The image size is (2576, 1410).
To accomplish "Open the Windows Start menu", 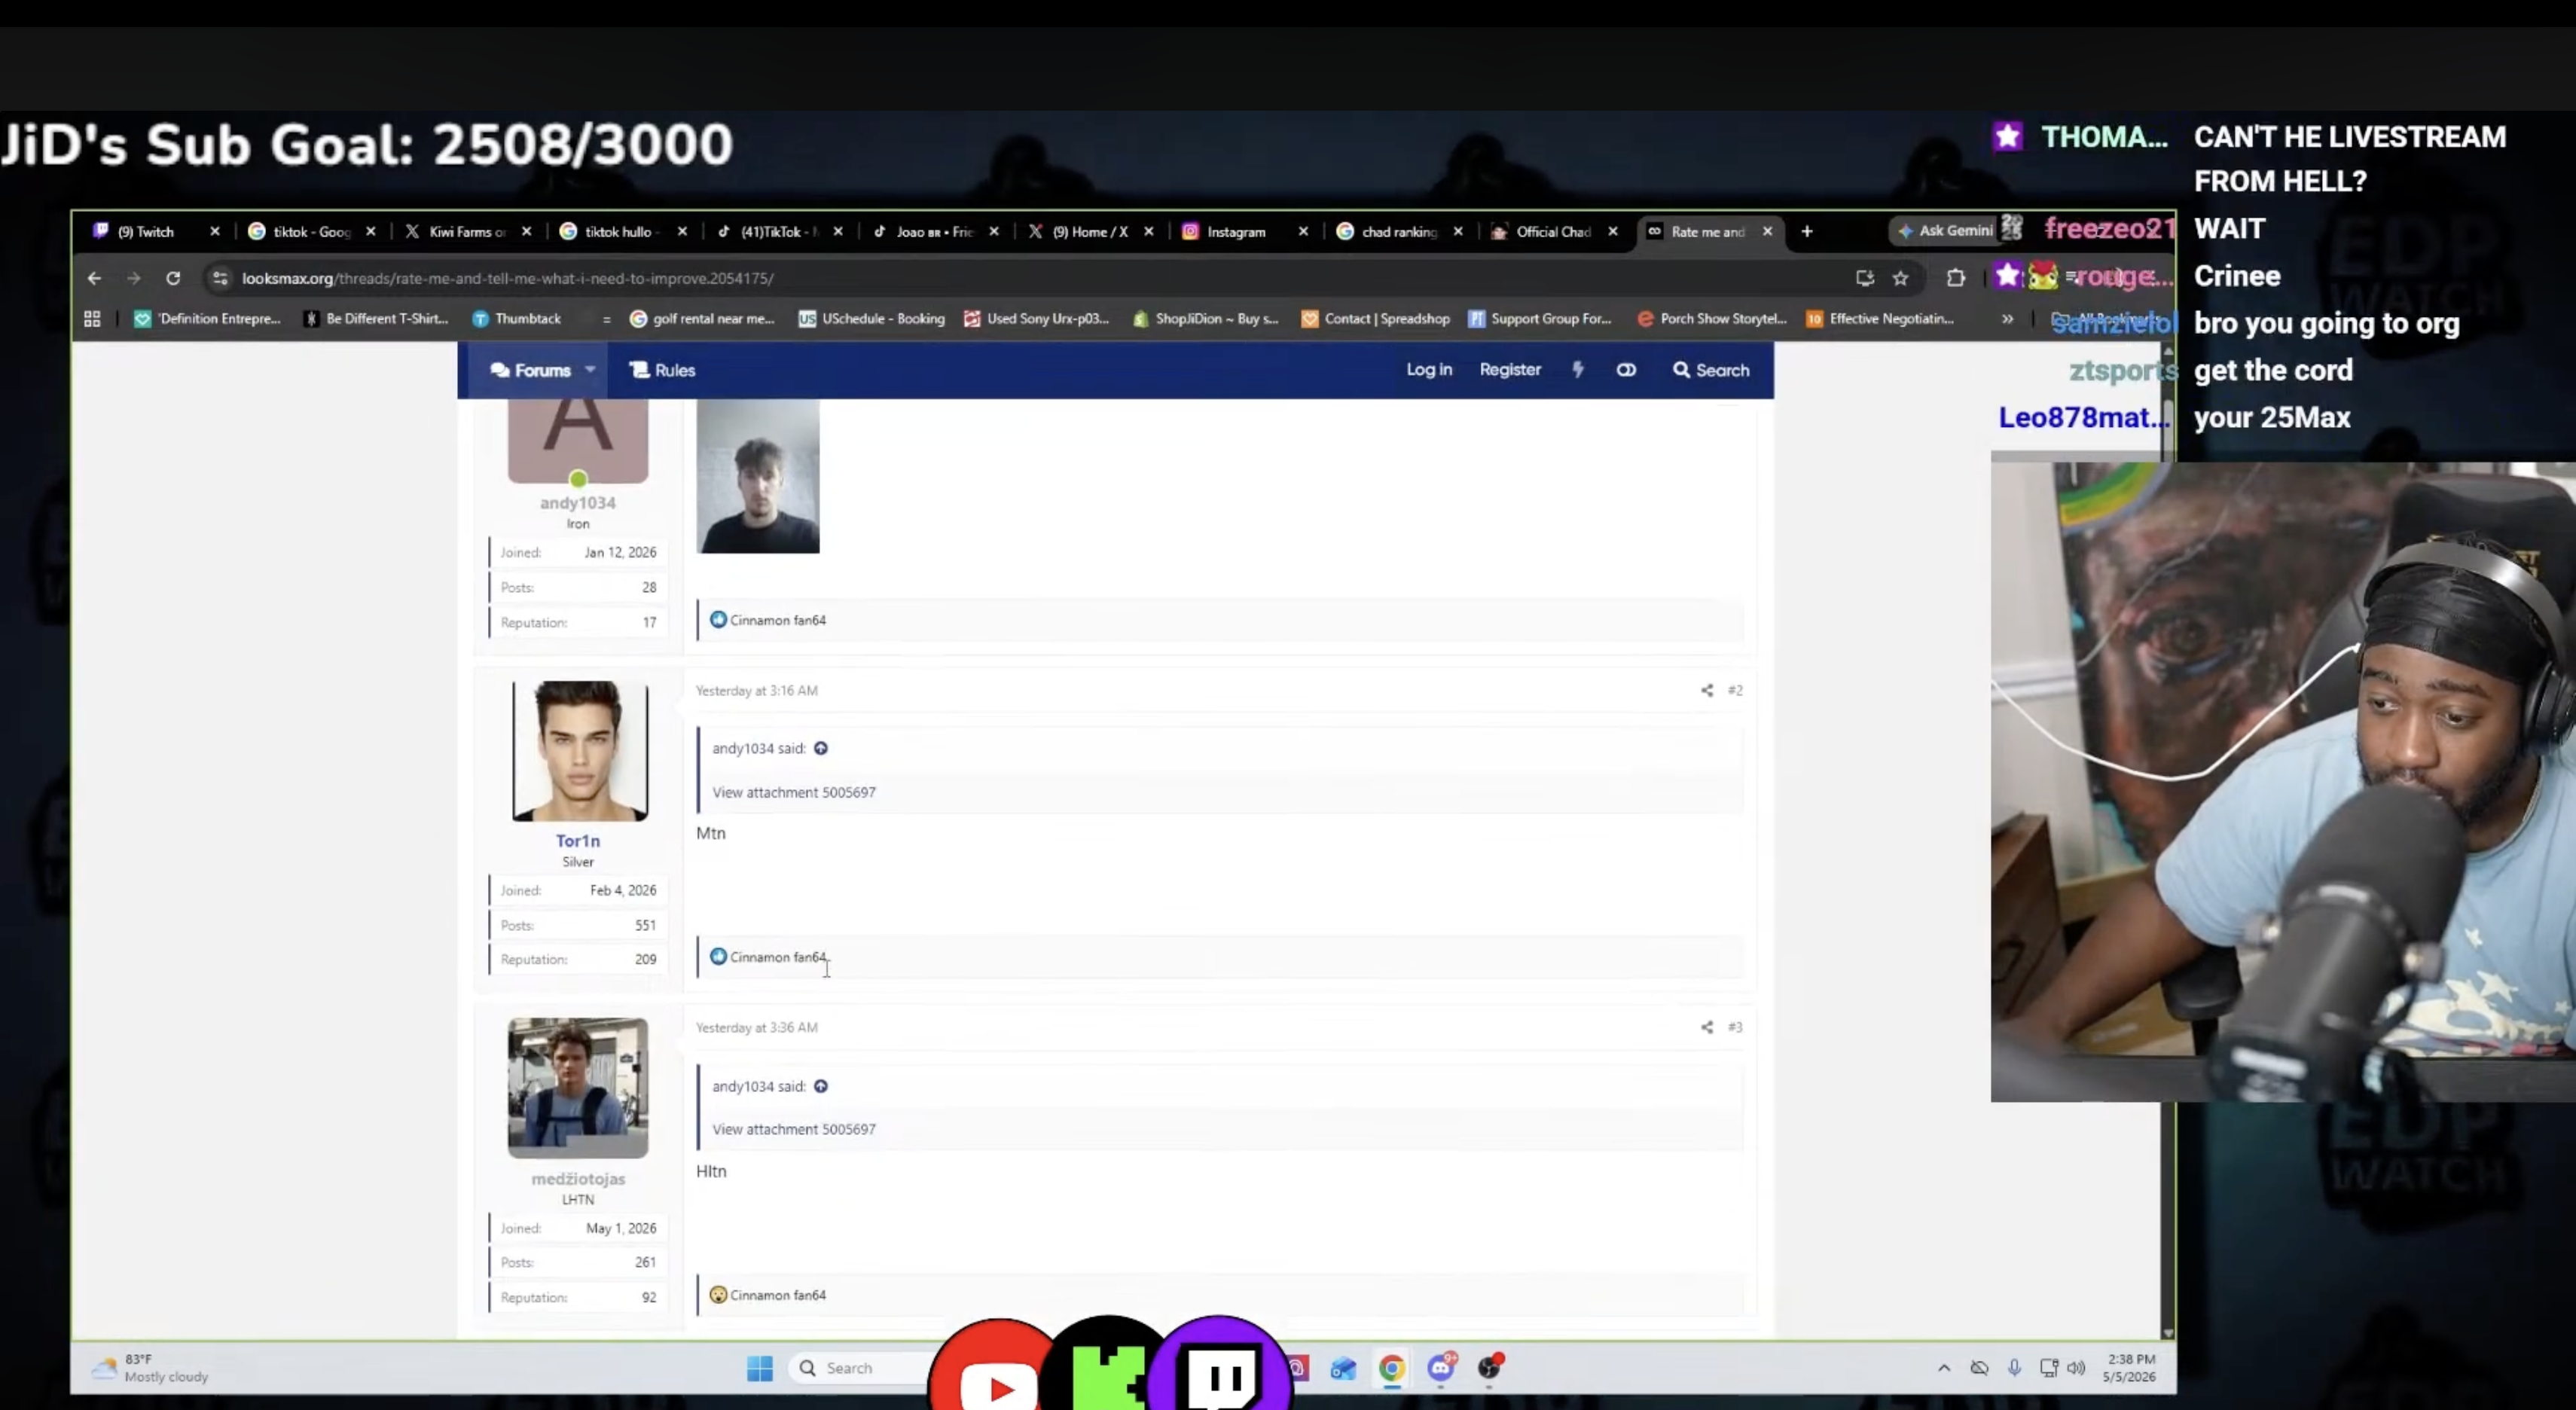I will pyautogui.click(x=760, y=1368).
